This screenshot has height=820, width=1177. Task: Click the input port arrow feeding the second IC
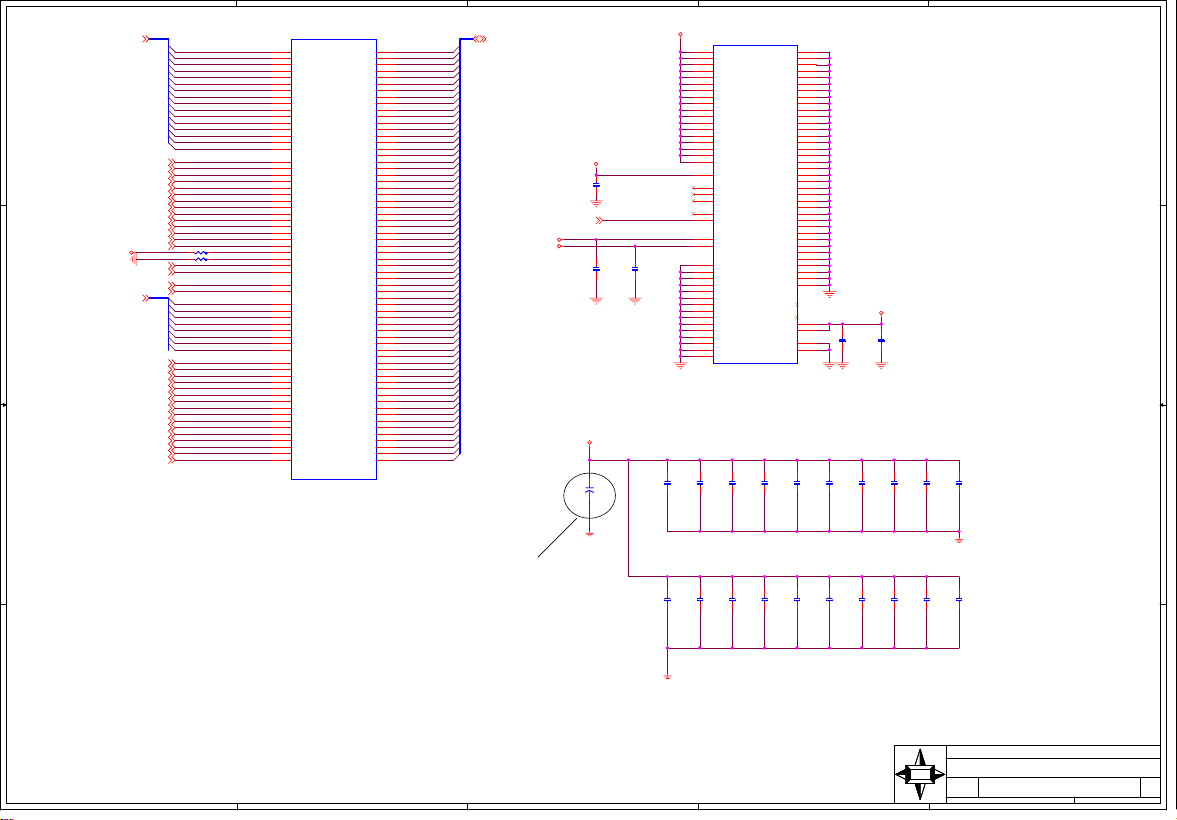[599, 221]
